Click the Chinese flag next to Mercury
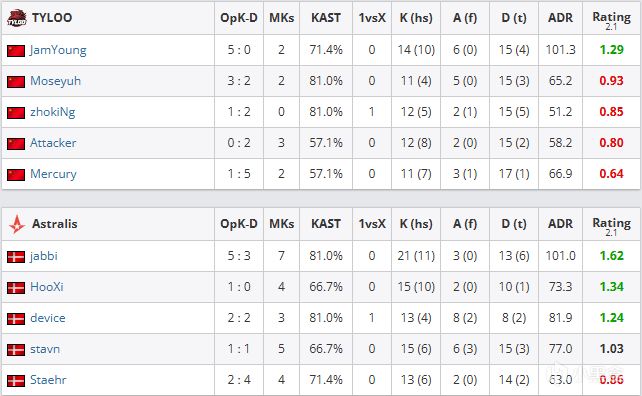This screenshot has width=642, height=396. click(x=16, y=175)
